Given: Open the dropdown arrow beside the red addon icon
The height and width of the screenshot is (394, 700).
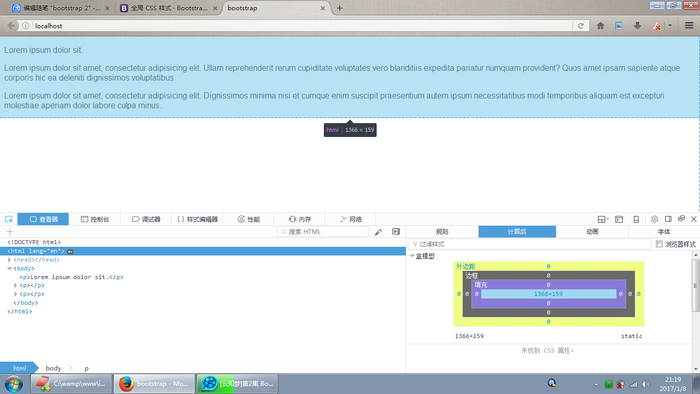Looking at the screenshot, I should [x=670, y=26].
